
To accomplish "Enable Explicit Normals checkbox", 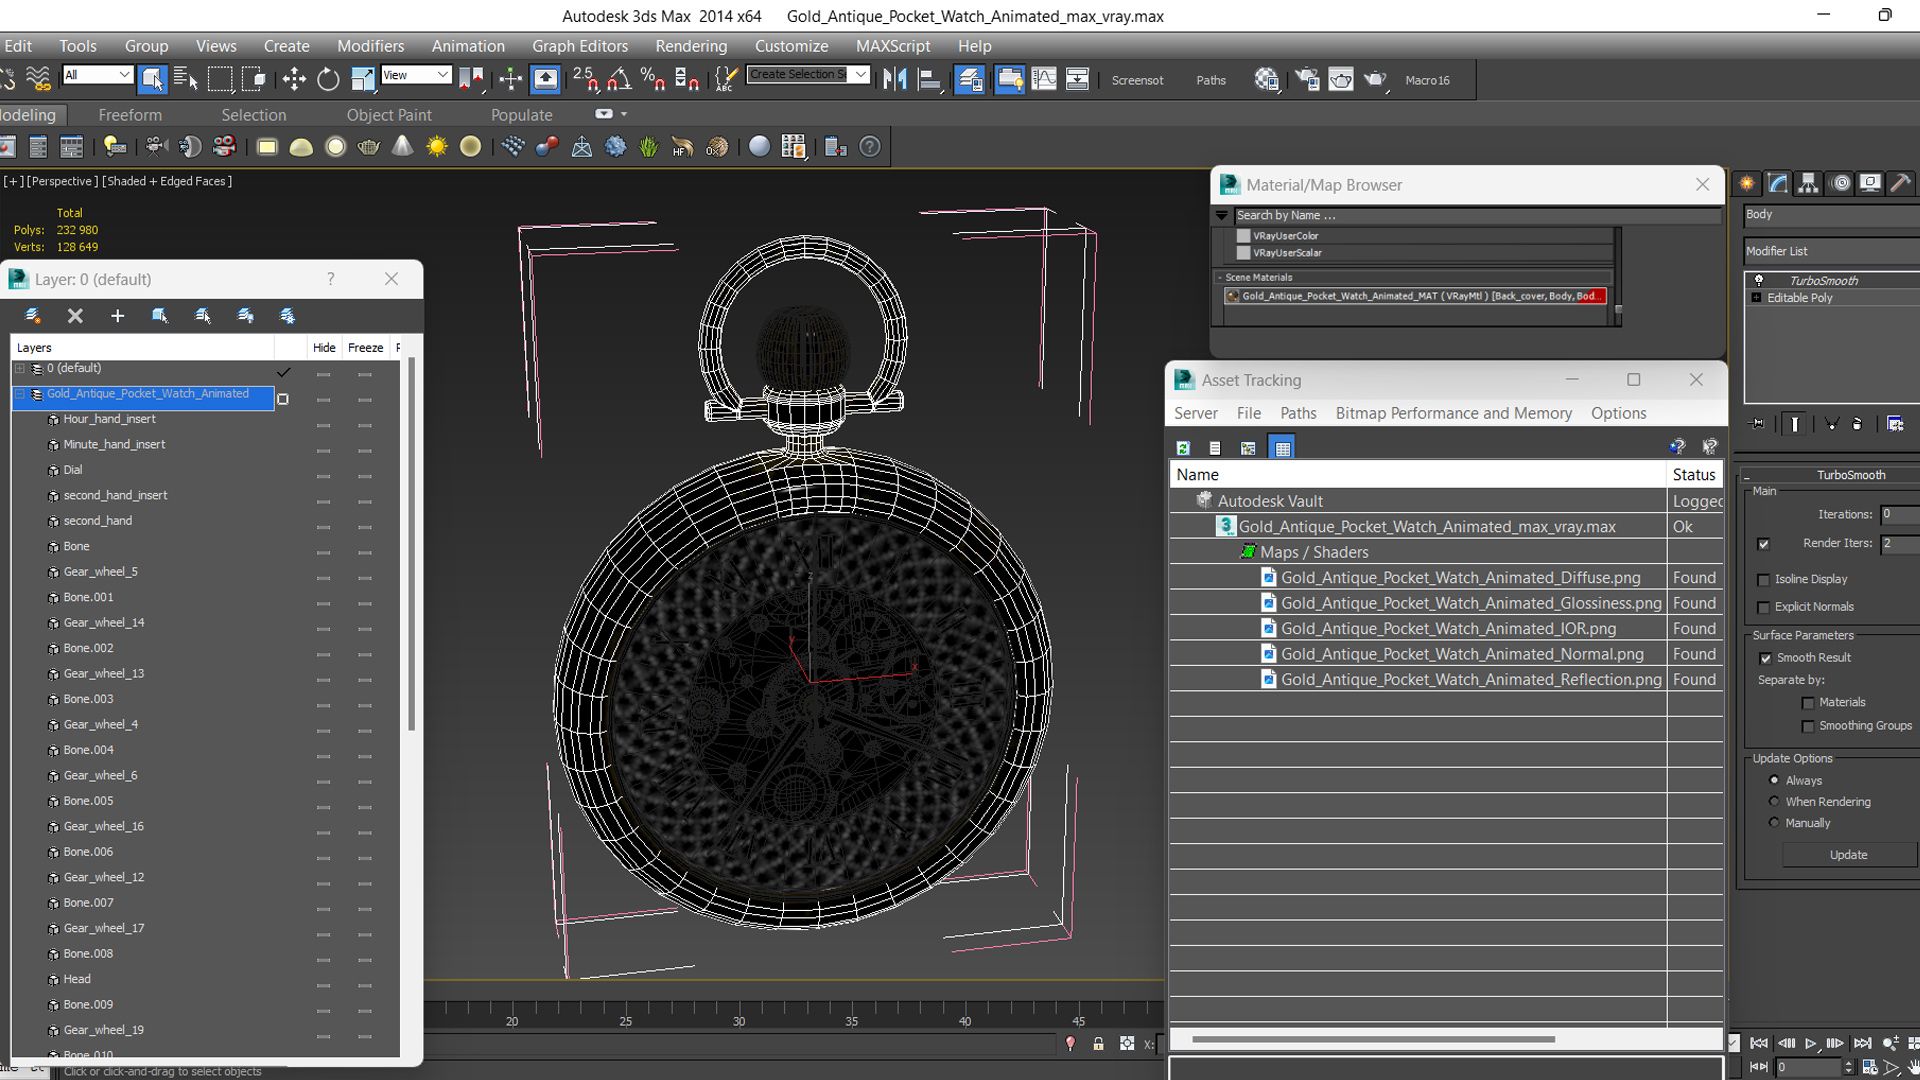I will pyautogui.click(x=1764, y=607).
